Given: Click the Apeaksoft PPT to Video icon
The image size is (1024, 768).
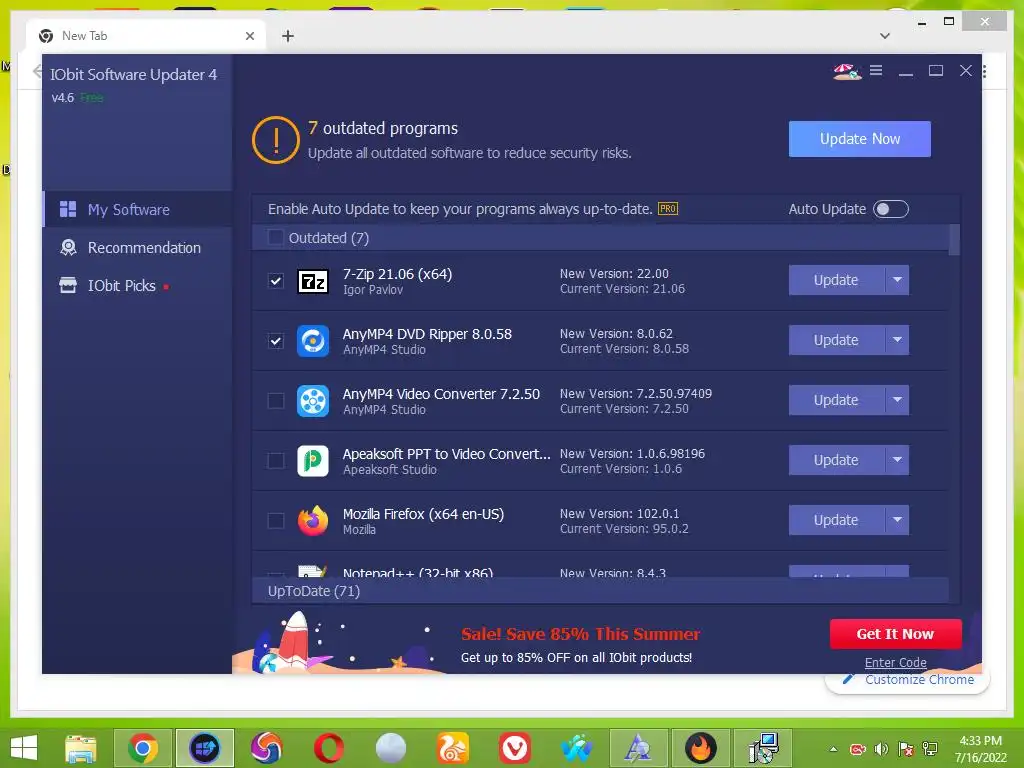Looking at the screenshot, I should point(313,461).
